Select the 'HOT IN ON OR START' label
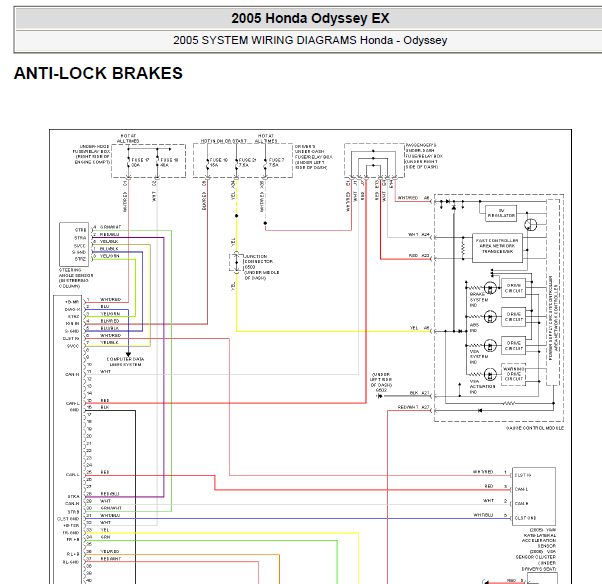This screenshot has height=584, width=602. pyautogui.click(x=223, y=141)
